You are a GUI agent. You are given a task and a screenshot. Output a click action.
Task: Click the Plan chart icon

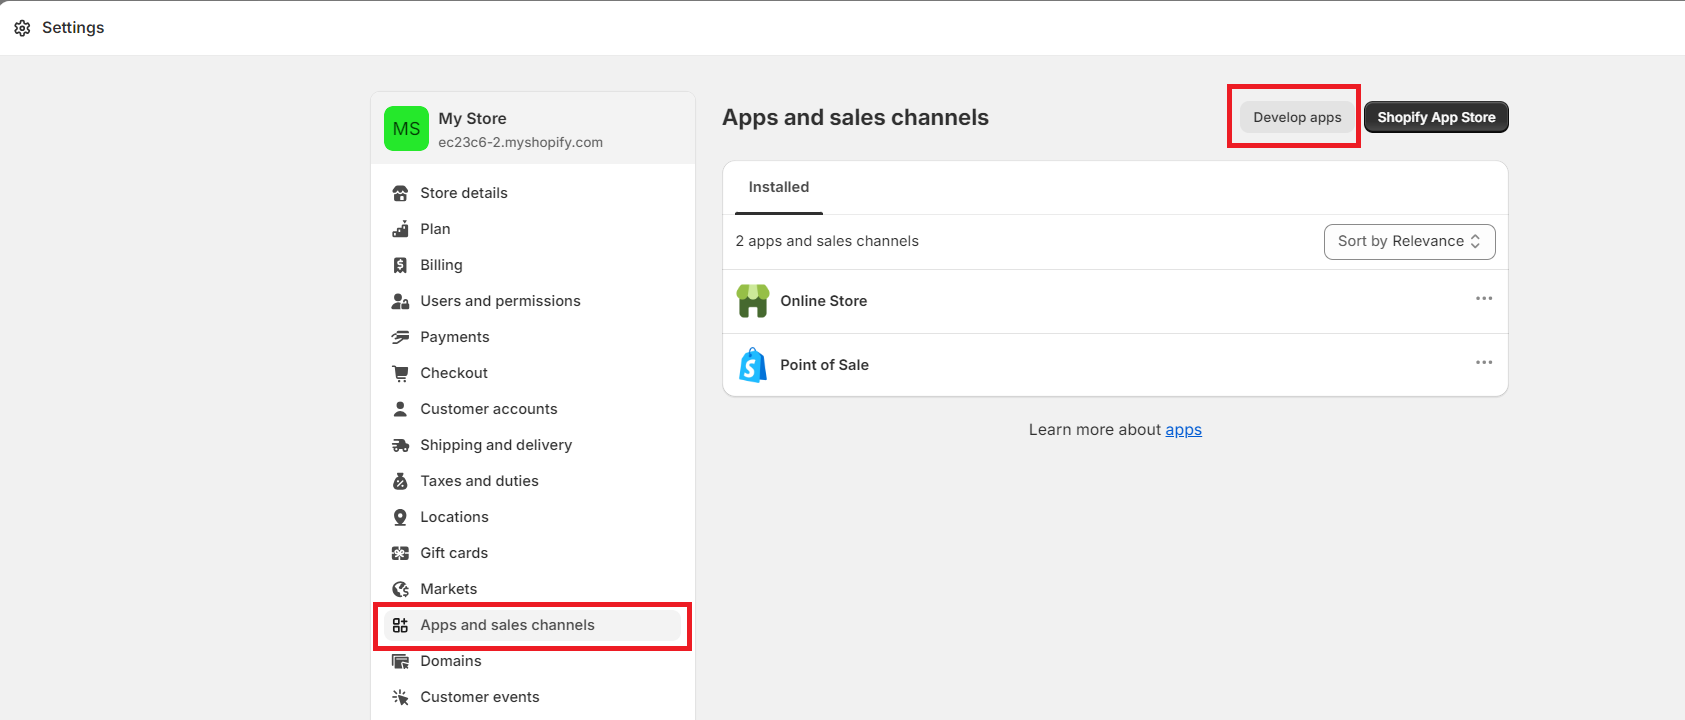[x=400, y=229]
